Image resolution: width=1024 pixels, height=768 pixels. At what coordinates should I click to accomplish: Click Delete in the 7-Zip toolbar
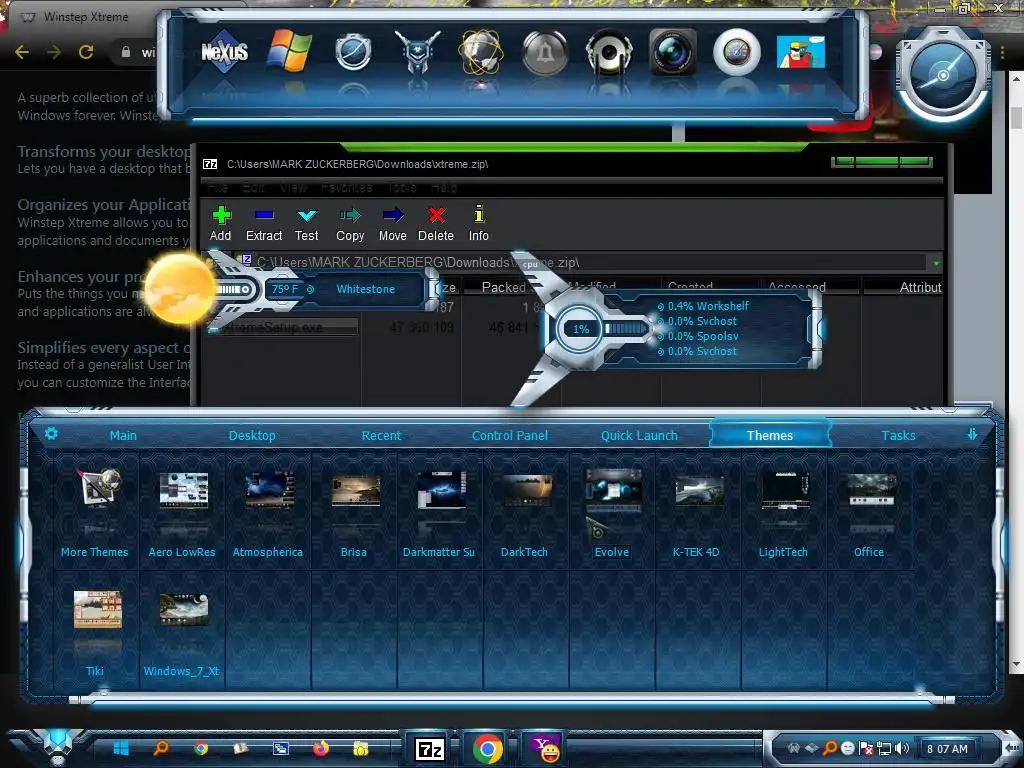(x=436, y=224)
